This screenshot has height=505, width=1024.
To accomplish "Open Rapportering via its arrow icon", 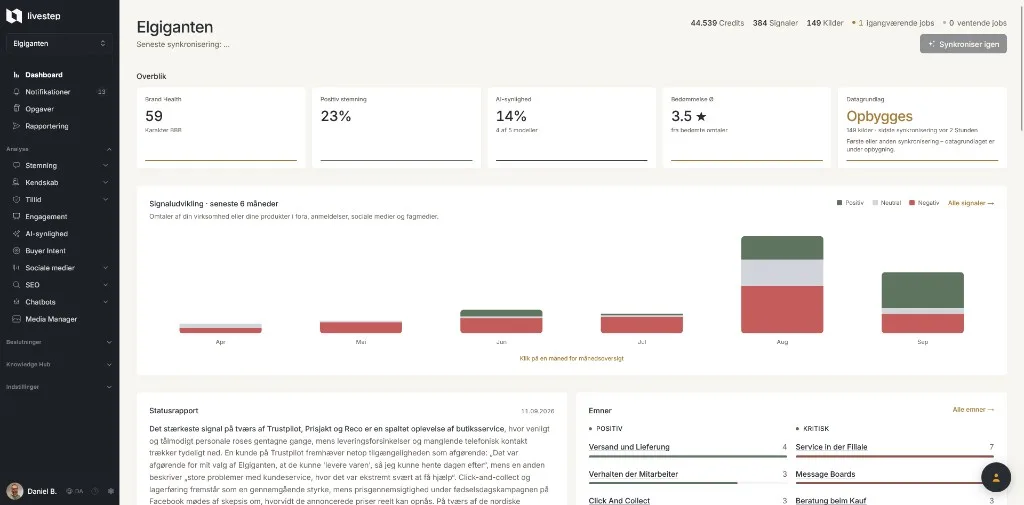I will point(16,126).
